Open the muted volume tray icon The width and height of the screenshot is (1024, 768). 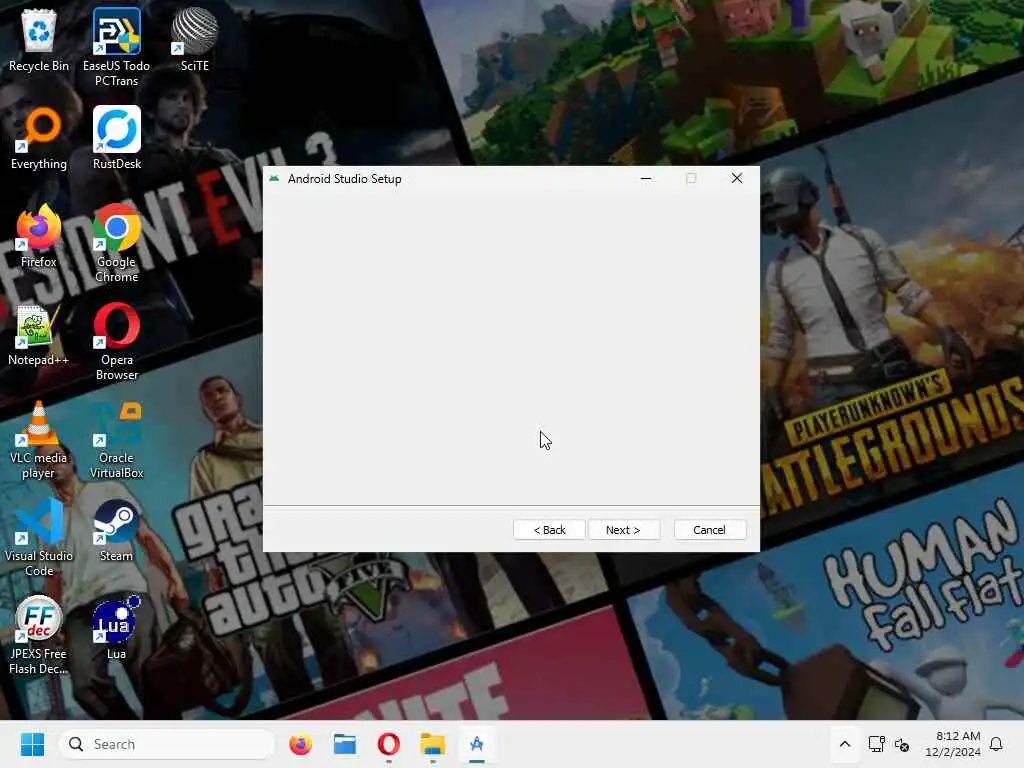[x=902, y=744]
